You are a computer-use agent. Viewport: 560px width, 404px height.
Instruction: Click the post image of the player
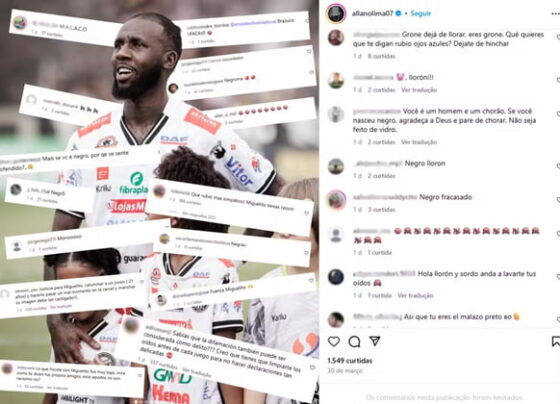pos(159,202)
